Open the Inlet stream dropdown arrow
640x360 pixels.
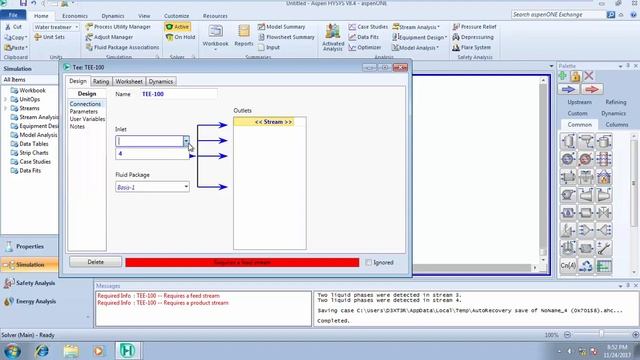click(186, 141)
